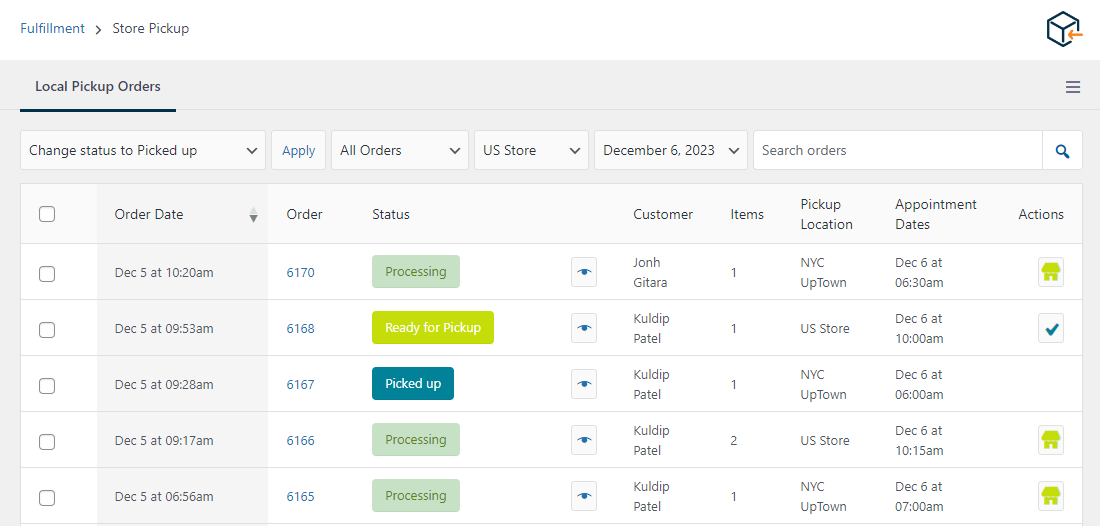Viewport: 1100px width, 526px height.
Task: Select the checkbox for order 6166
Action: click(47, 441)
